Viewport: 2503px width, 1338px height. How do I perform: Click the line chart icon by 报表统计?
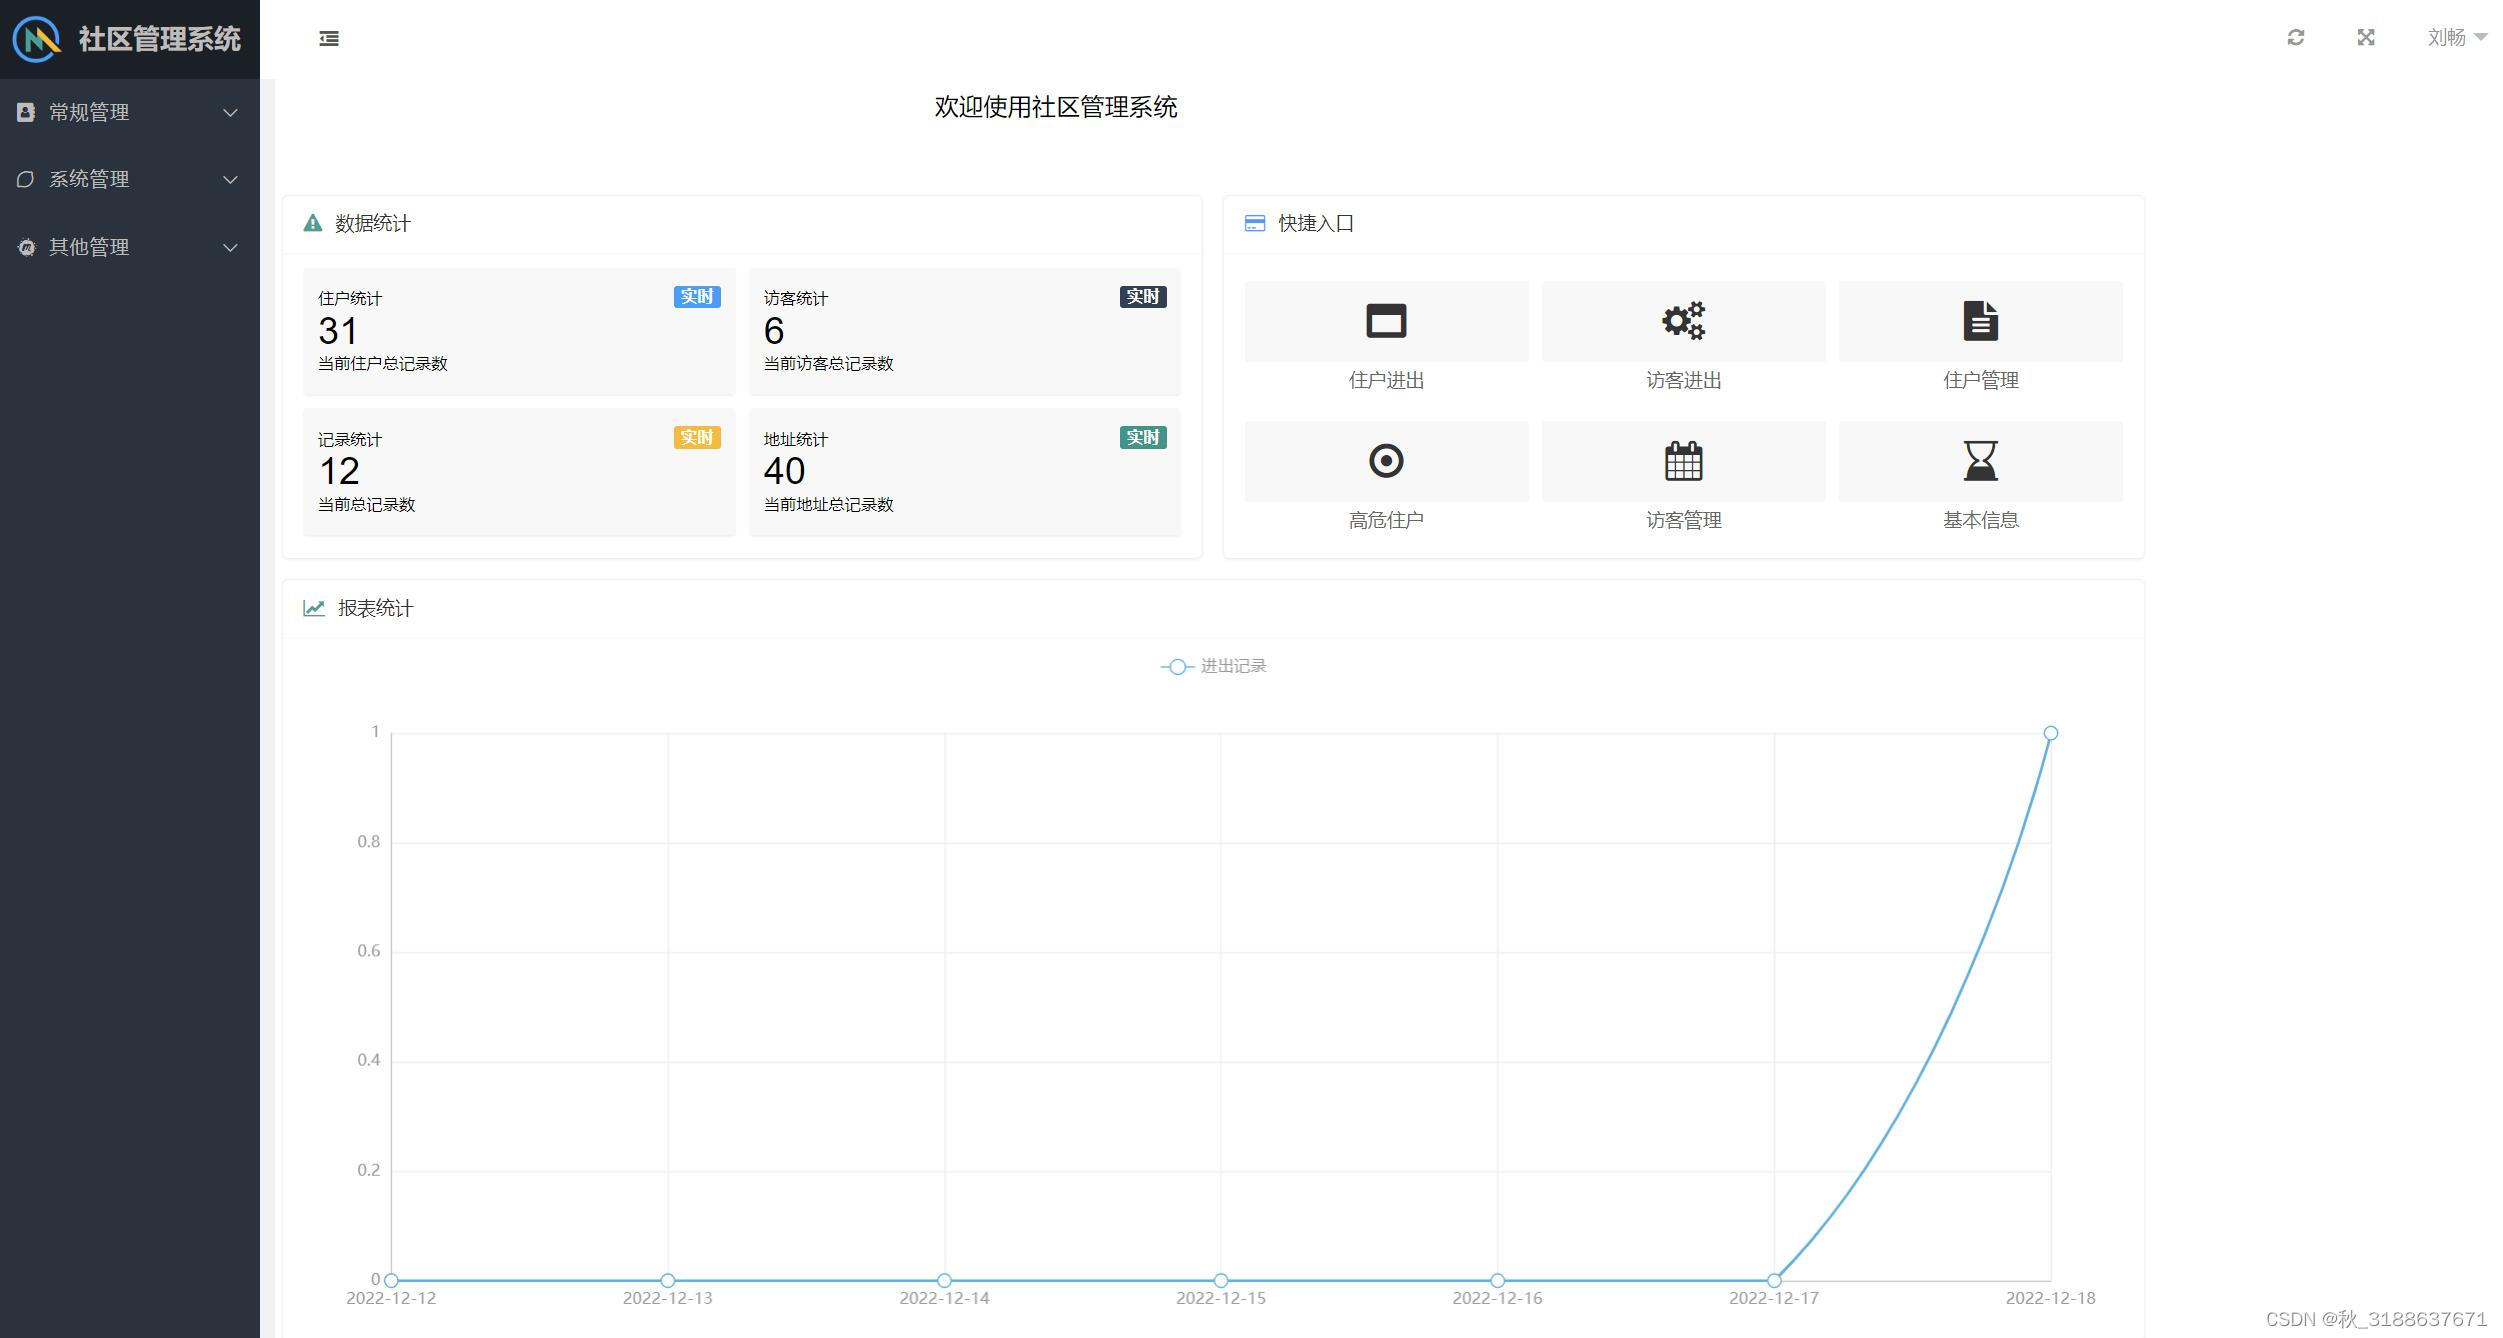pos(314,608)
